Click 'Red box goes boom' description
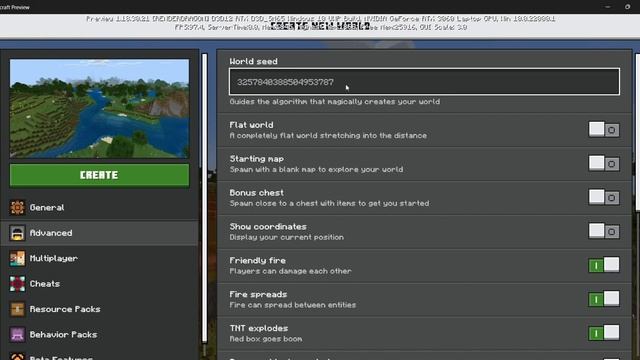Viewport: 640px width, 360px height. point(266,339)
